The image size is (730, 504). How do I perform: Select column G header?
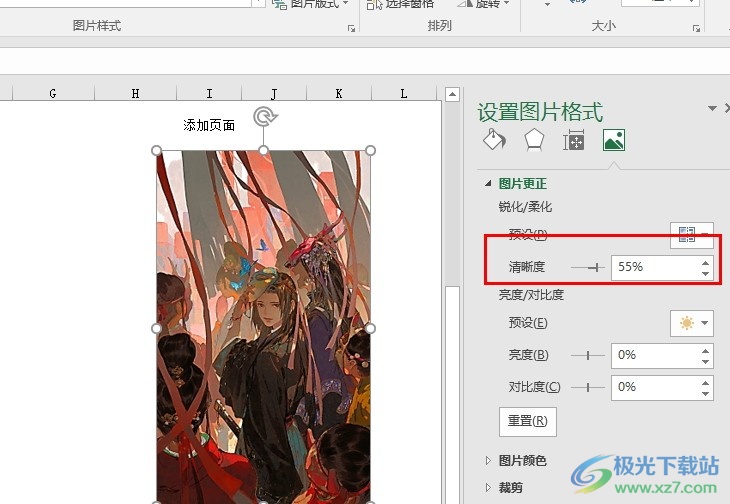click(x=53, y=93)
